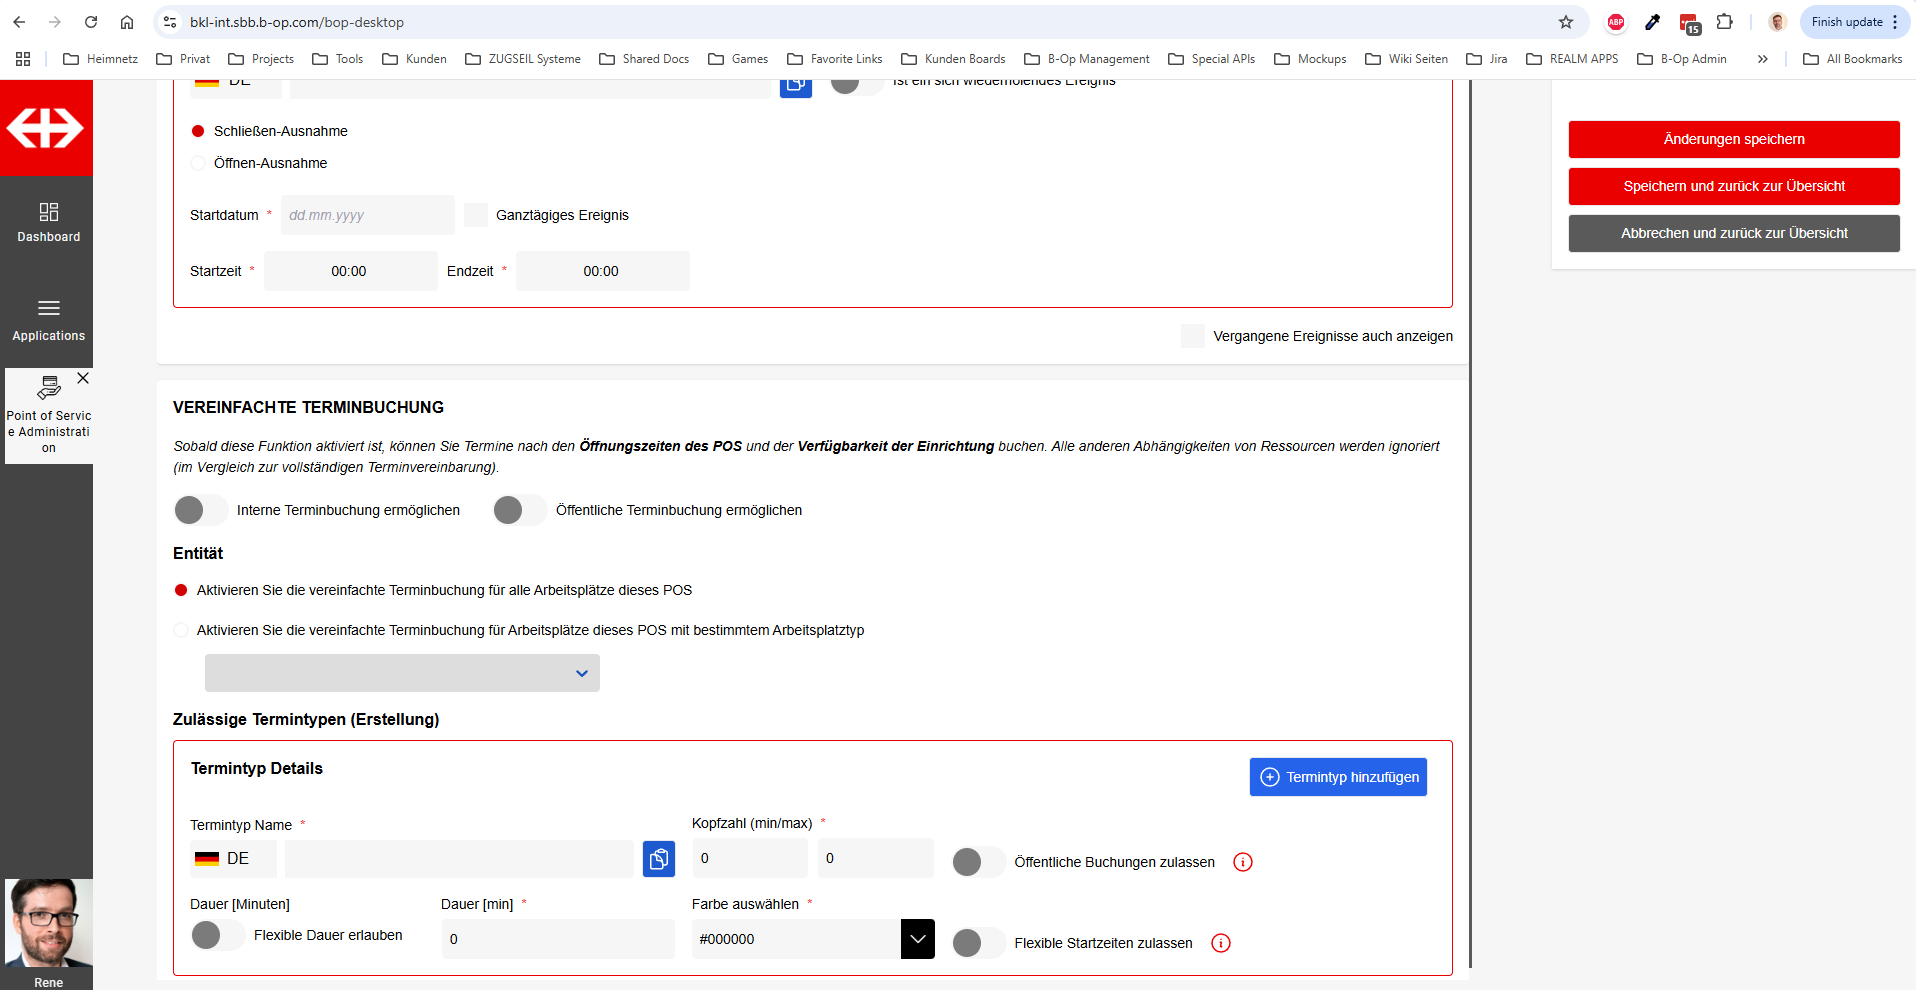
Task: Click the Farbe auswählen hex value field
Action: pos(796,939)
